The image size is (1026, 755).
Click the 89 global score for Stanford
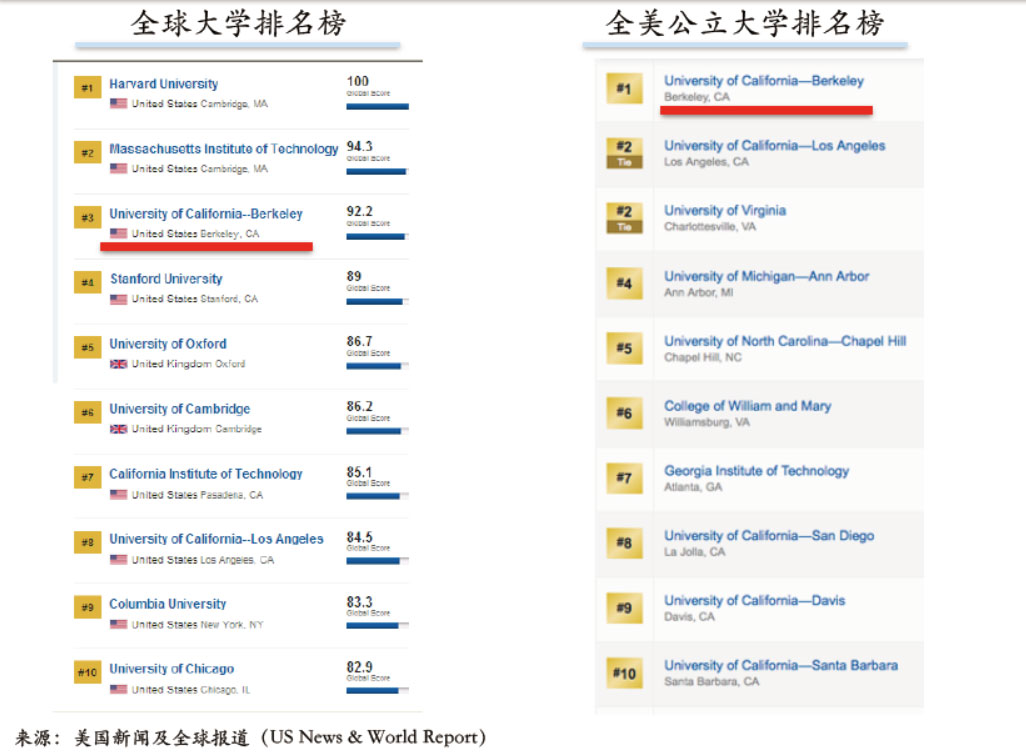pyautogui.click(x=354, y=276)
